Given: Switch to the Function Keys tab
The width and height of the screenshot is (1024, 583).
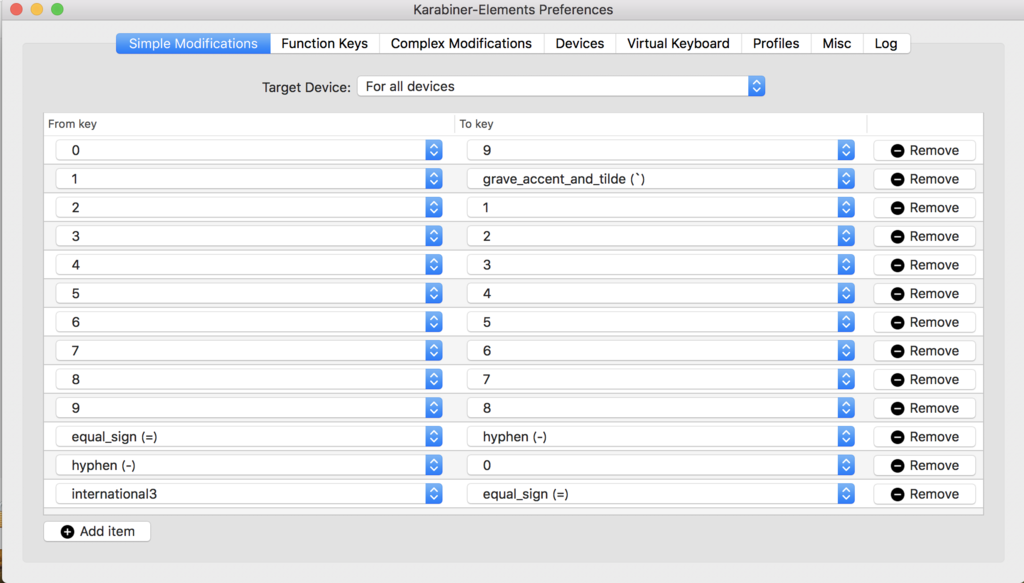Looking at the screenshot, I should point(325,44).
